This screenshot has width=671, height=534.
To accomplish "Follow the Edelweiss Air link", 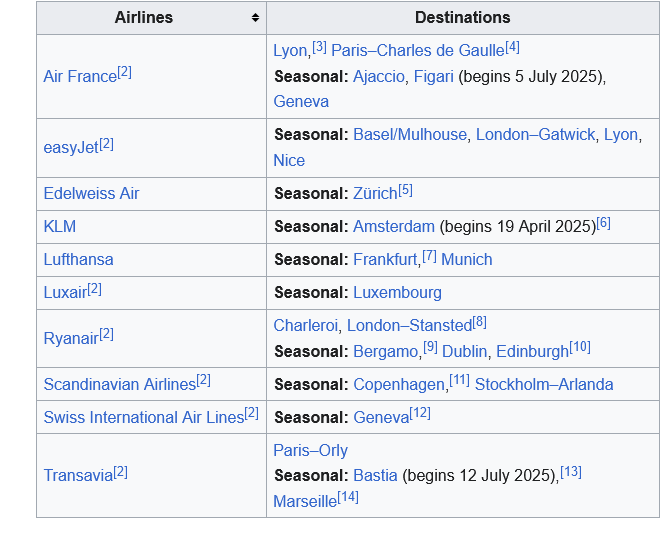I will (x=91, y=194).
